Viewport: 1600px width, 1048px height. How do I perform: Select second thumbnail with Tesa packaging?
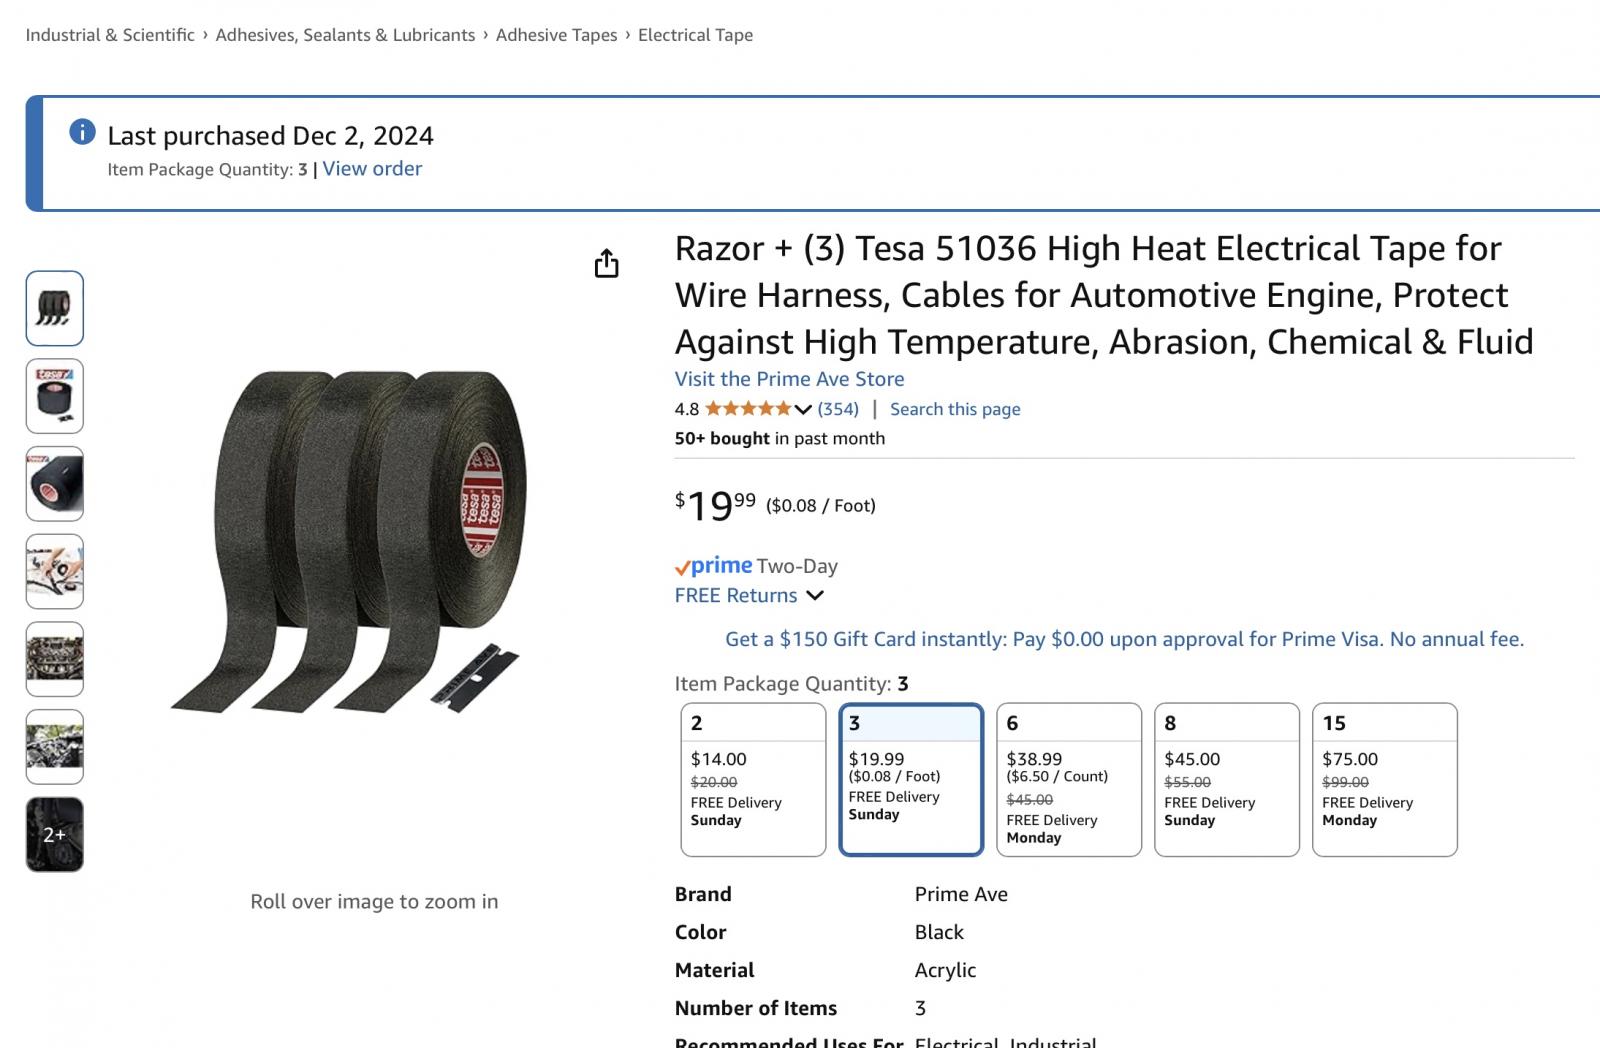tap(54, 396)
